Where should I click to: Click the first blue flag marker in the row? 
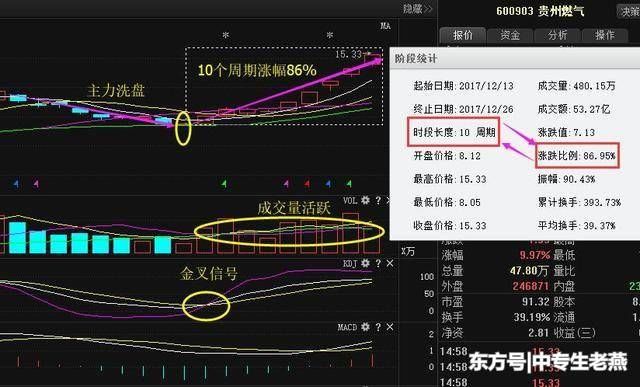click(16, 184)
